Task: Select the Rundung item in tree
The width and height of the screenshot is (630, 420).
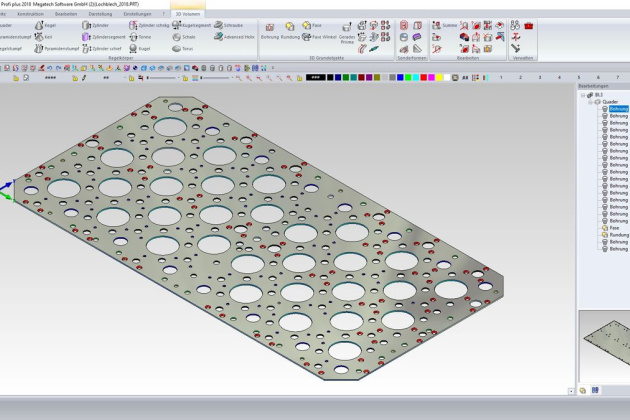Action: coord(619,235)
